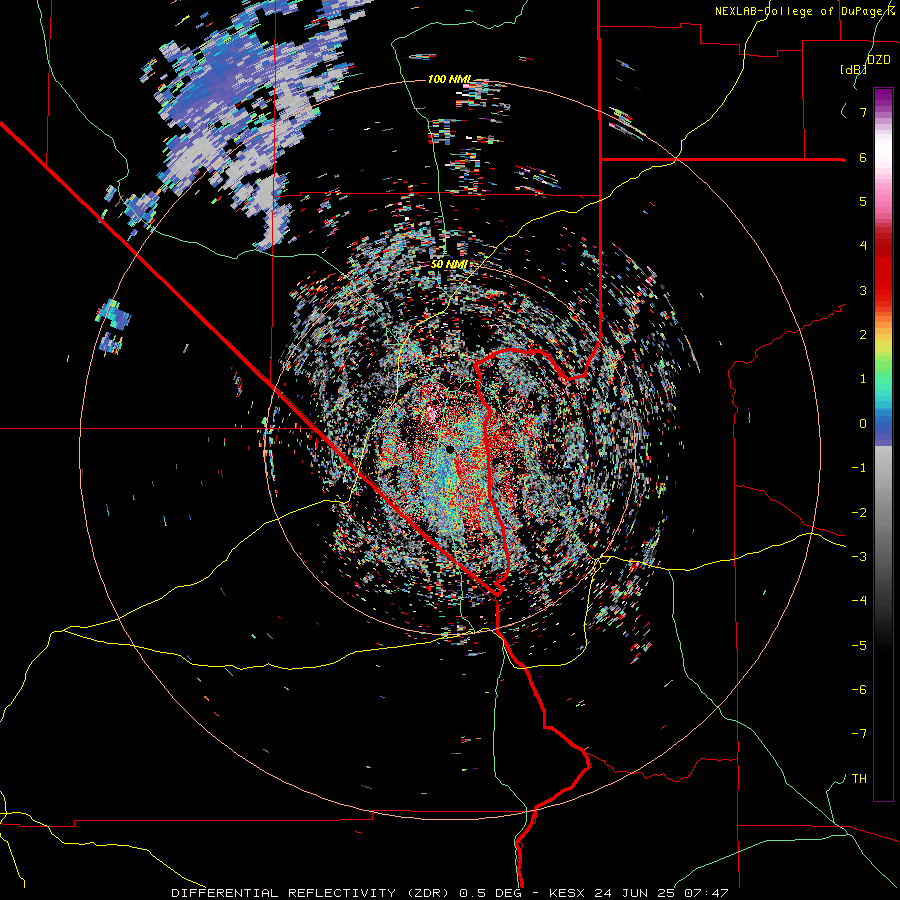Screen dimensions: 900x900
Task: Click the black radar site dot at center
Action: (x=450, y=449)
